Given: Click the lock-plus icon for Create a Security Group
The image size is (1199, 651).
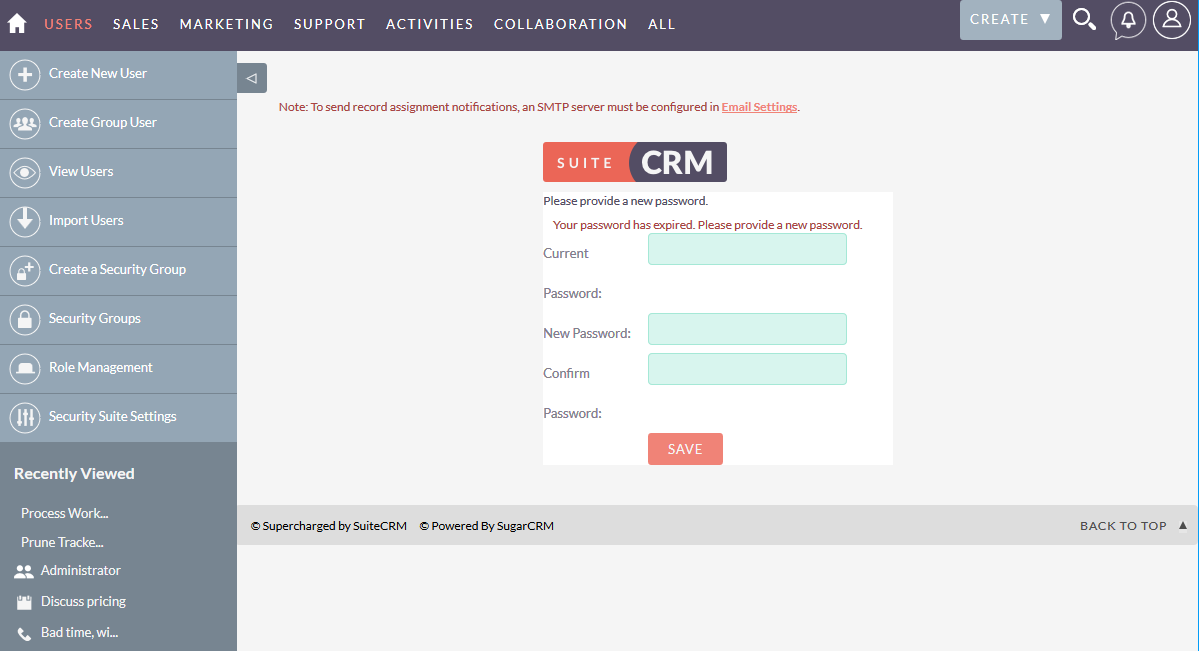Looking at the screenshot, I should coord(24,270).
